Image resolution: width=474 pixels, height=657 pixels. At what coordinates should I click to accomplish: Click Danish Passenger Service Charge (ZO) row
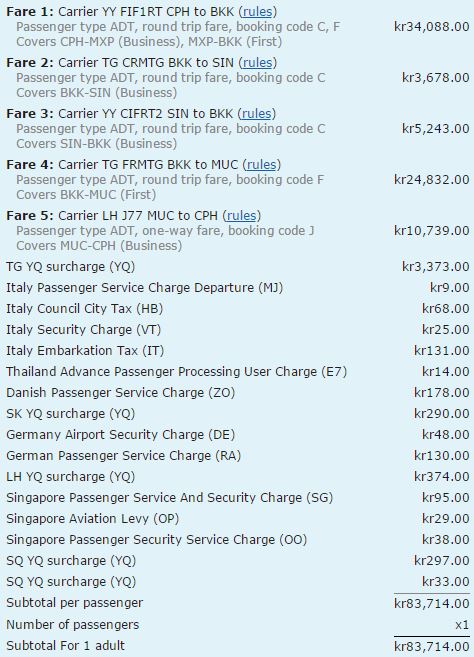[x=238, y=393]
